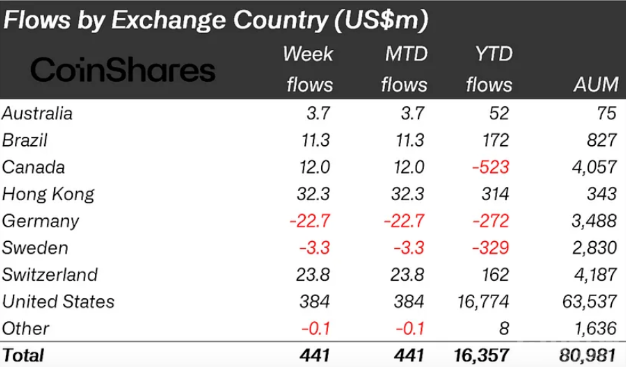Image resolution: width=626 pixels, height=367 pixels.
Task: Click United States AUM value 63,537
Action: point(590,302)
